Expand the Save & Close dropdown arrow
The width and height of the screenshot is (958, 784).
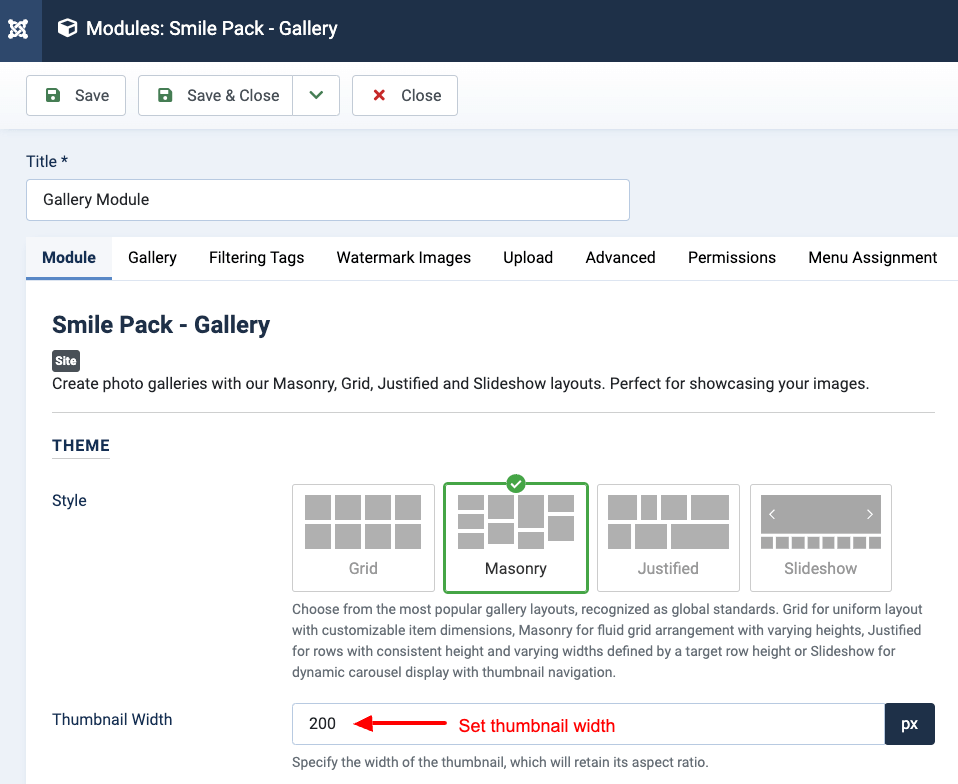tap(316, 95)
